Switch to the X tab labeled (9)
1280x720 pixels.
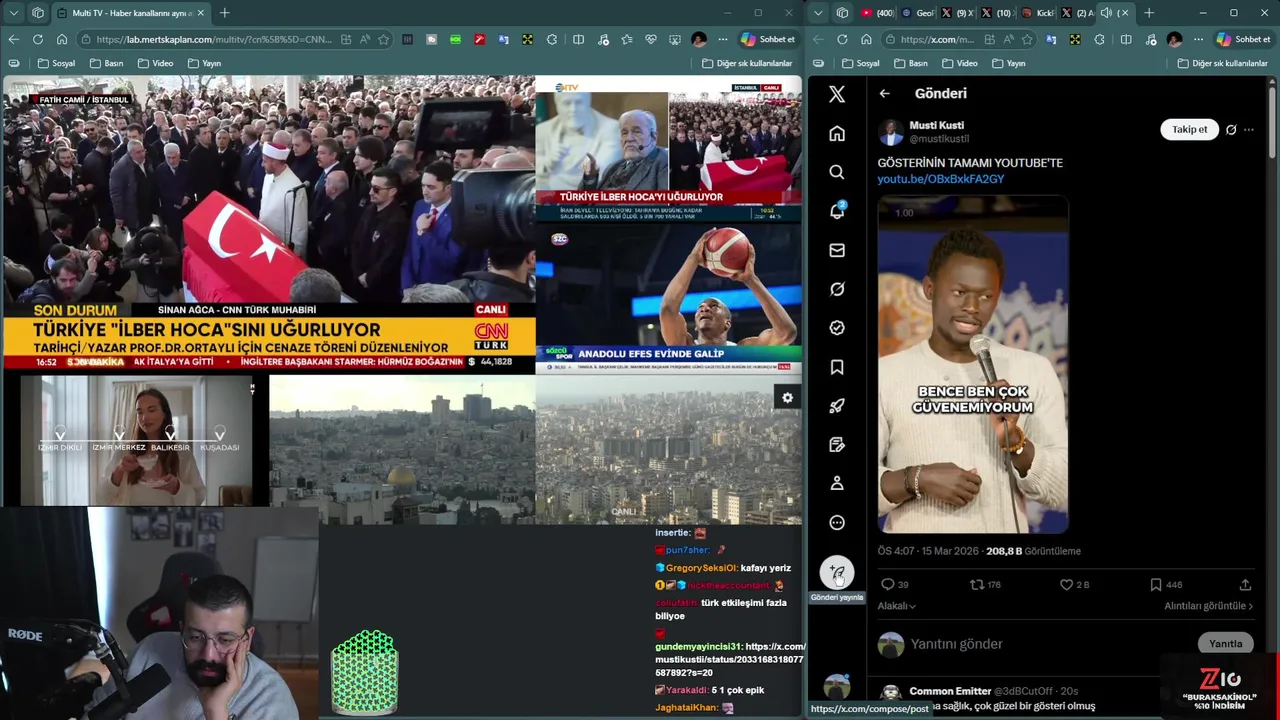(x=957, y=13)
